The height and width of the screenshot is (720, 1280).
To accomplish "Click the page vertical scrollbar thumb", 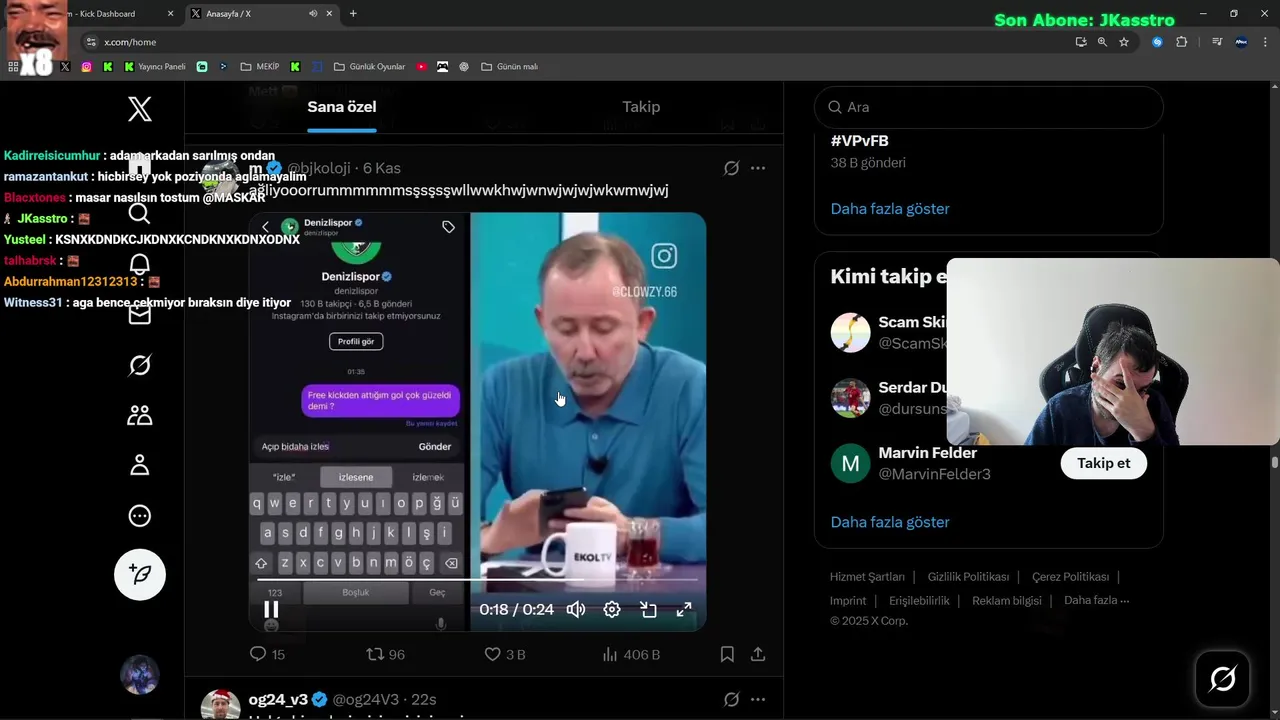I will [x=1275, y=463].
